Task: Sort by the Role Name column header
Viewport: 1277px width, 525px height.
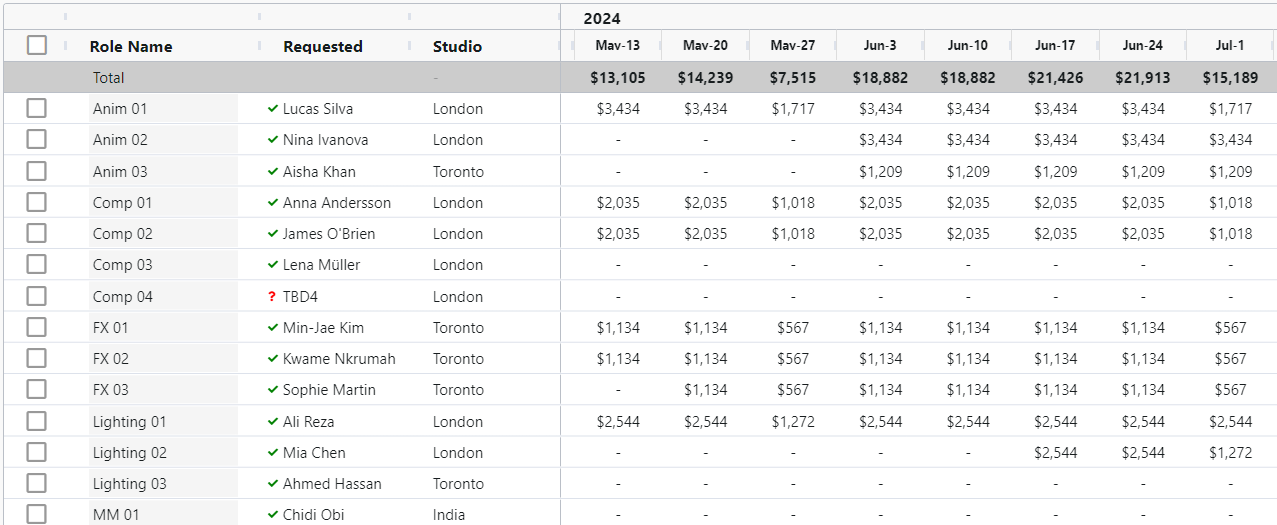Action: click(131, 46)
